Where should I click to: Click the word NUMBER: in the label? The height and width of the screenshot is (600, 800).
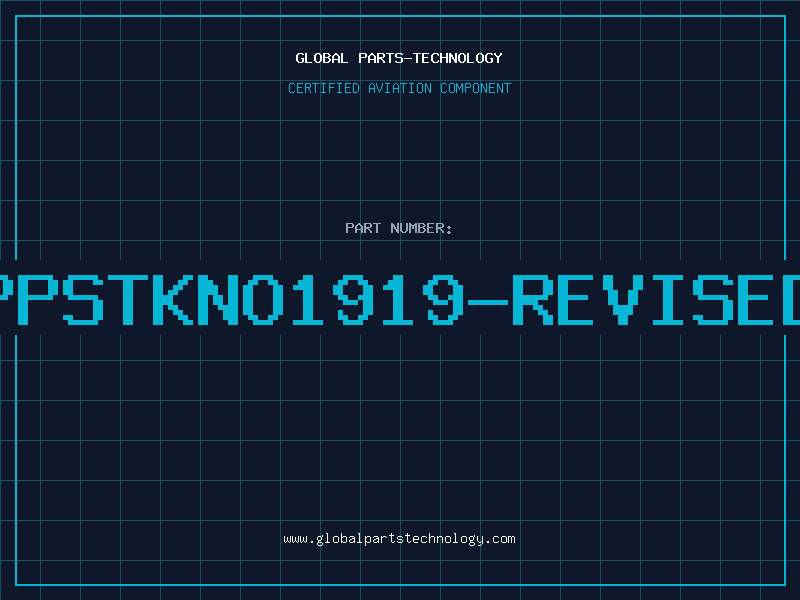click(x=421, y=228)
